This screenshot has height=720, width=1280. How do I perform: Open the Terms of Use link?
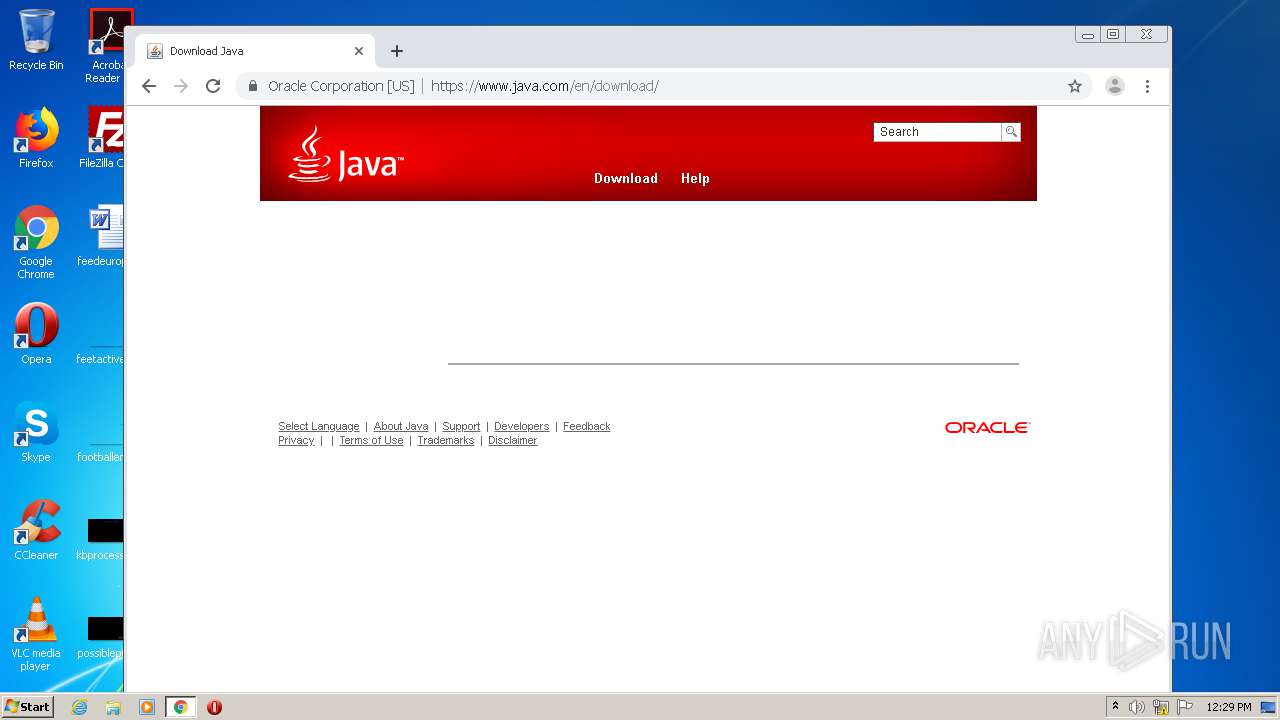click(371, 440)
